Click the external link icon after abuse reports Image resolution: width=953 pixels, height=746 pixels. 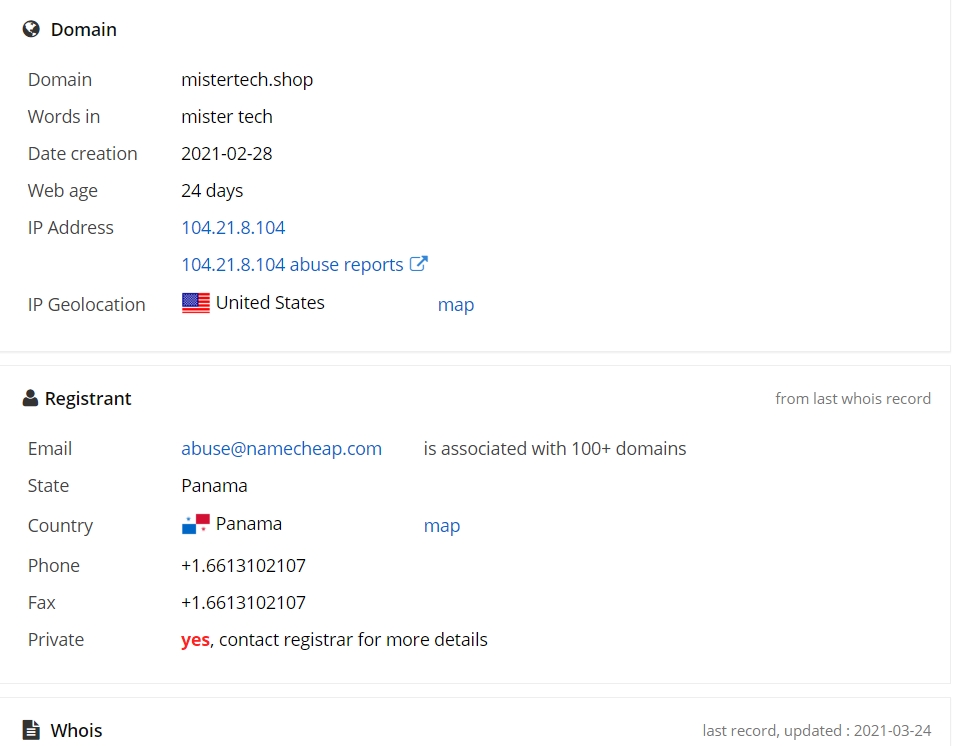419,263
